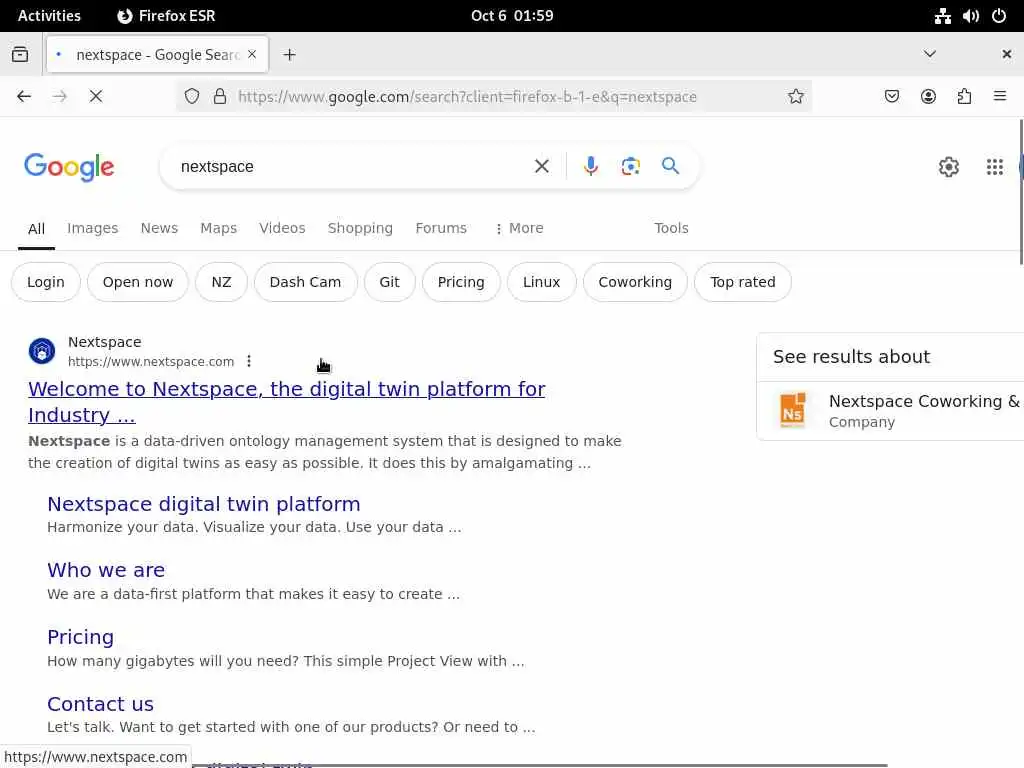Click the Nextspace site favicon

tap(42, 351)
